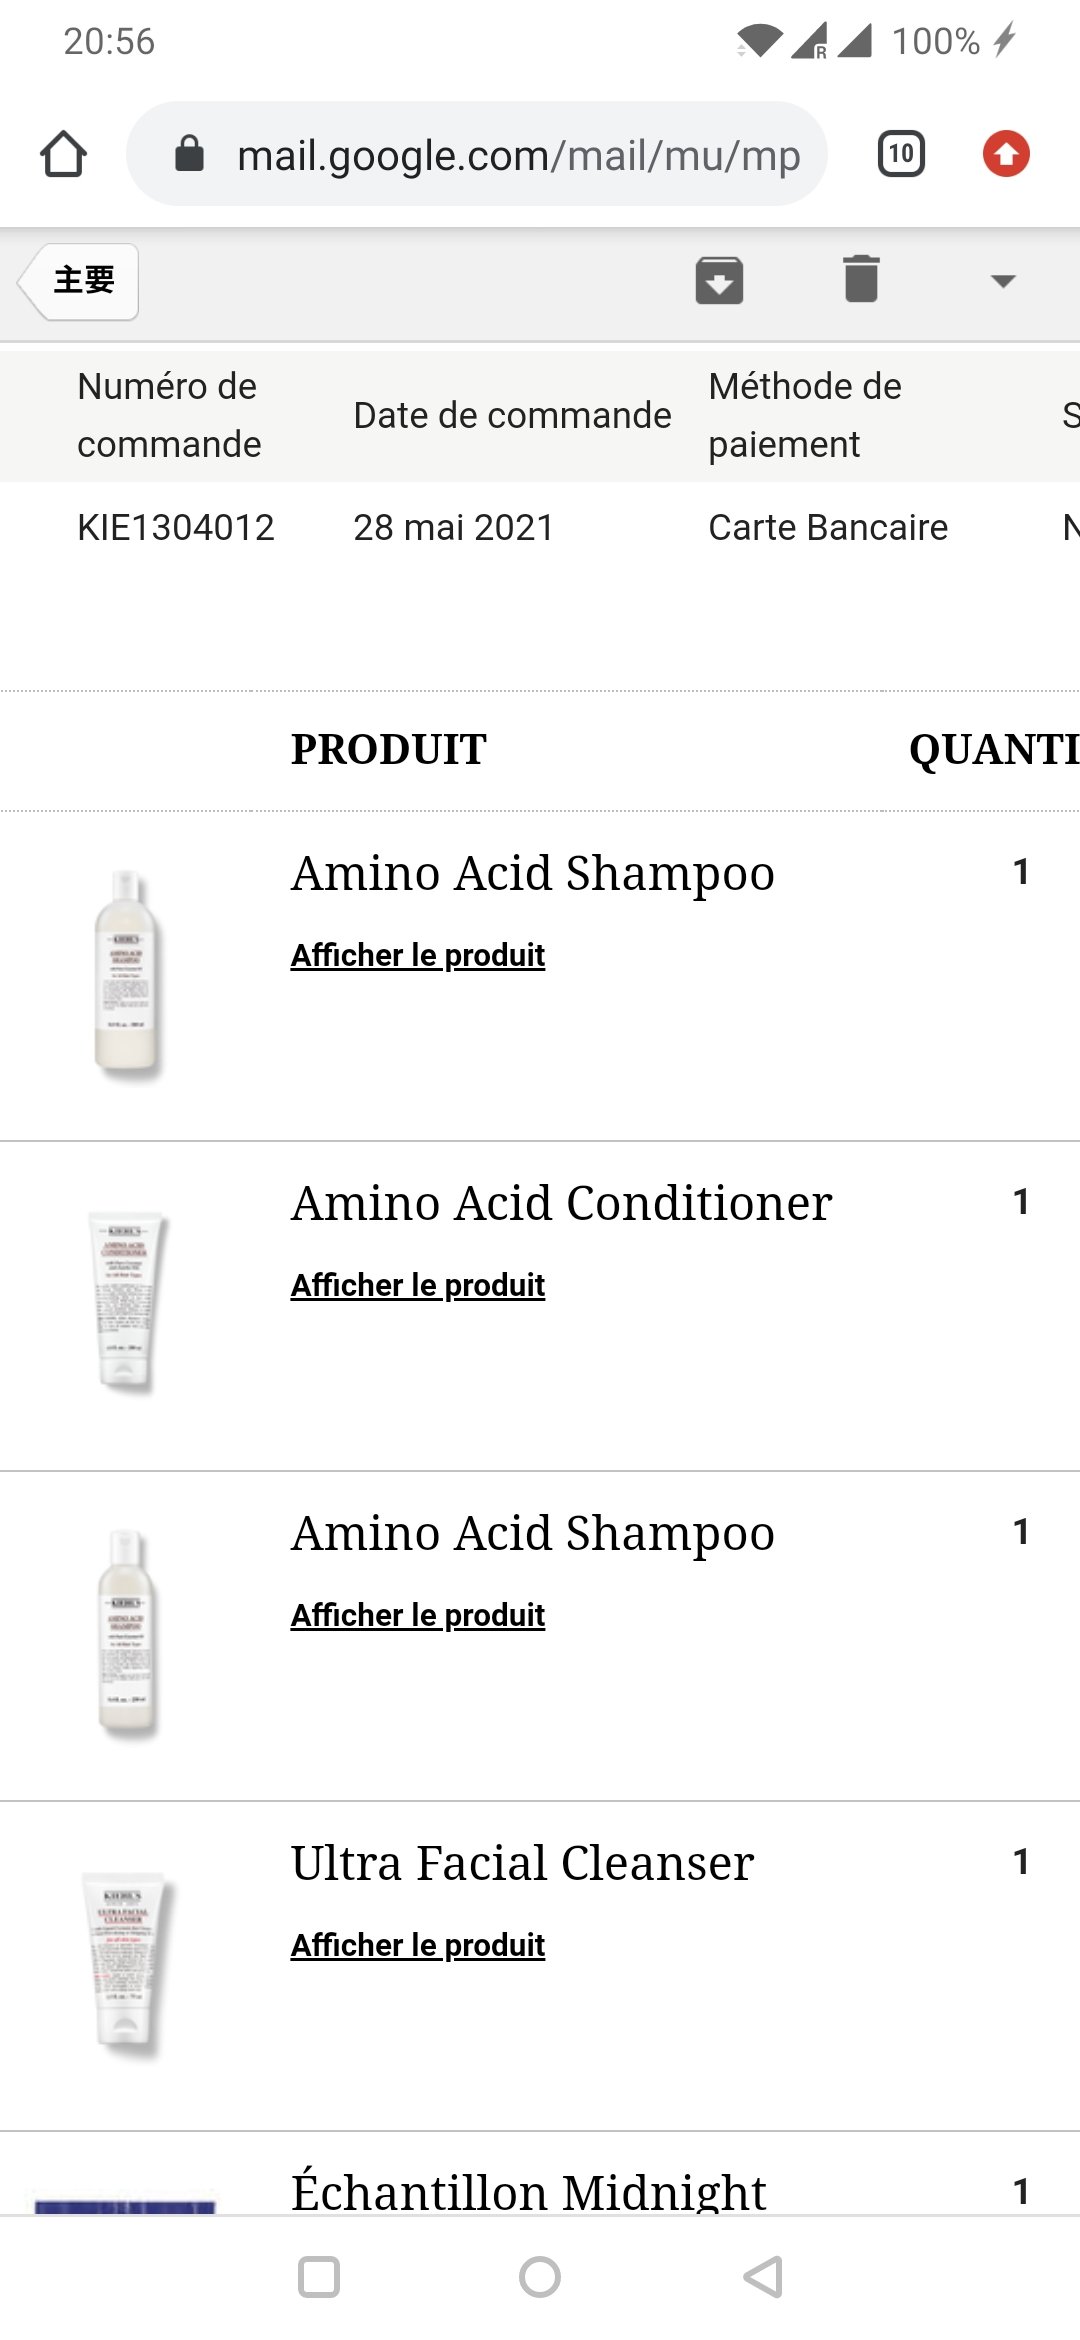Expand the more actions dropdown arrow

1003,281
